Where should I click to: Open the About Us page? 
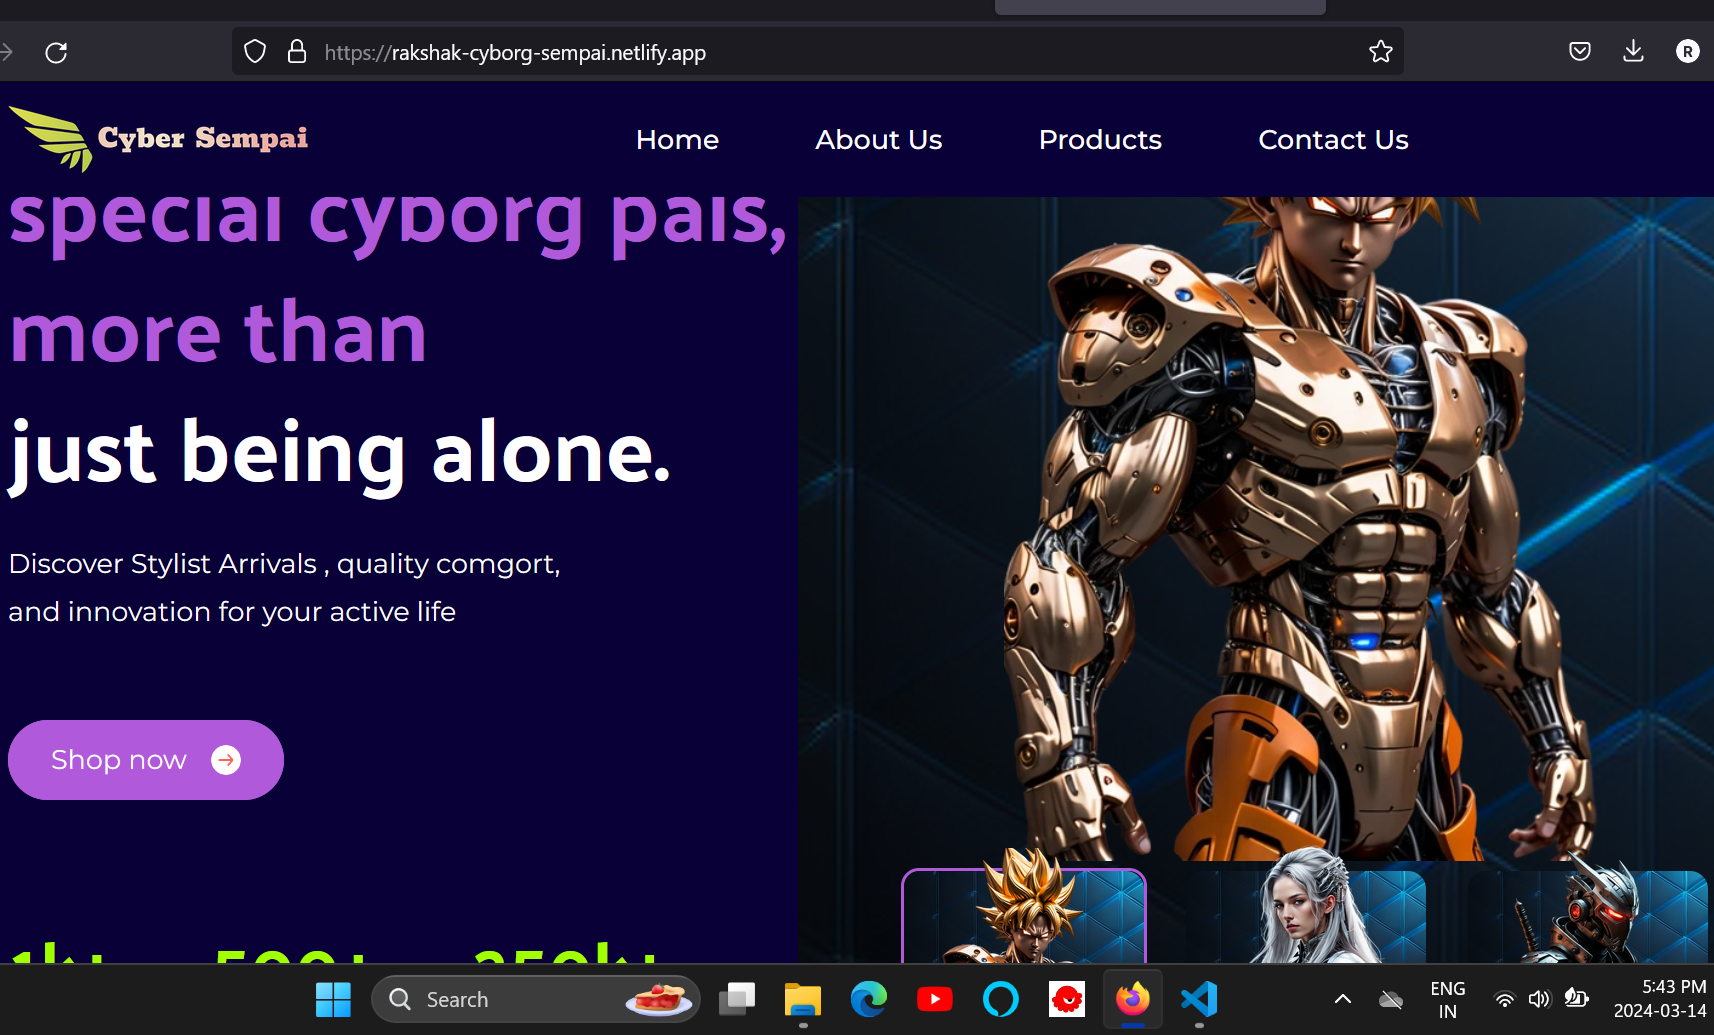tap(878, 140)
